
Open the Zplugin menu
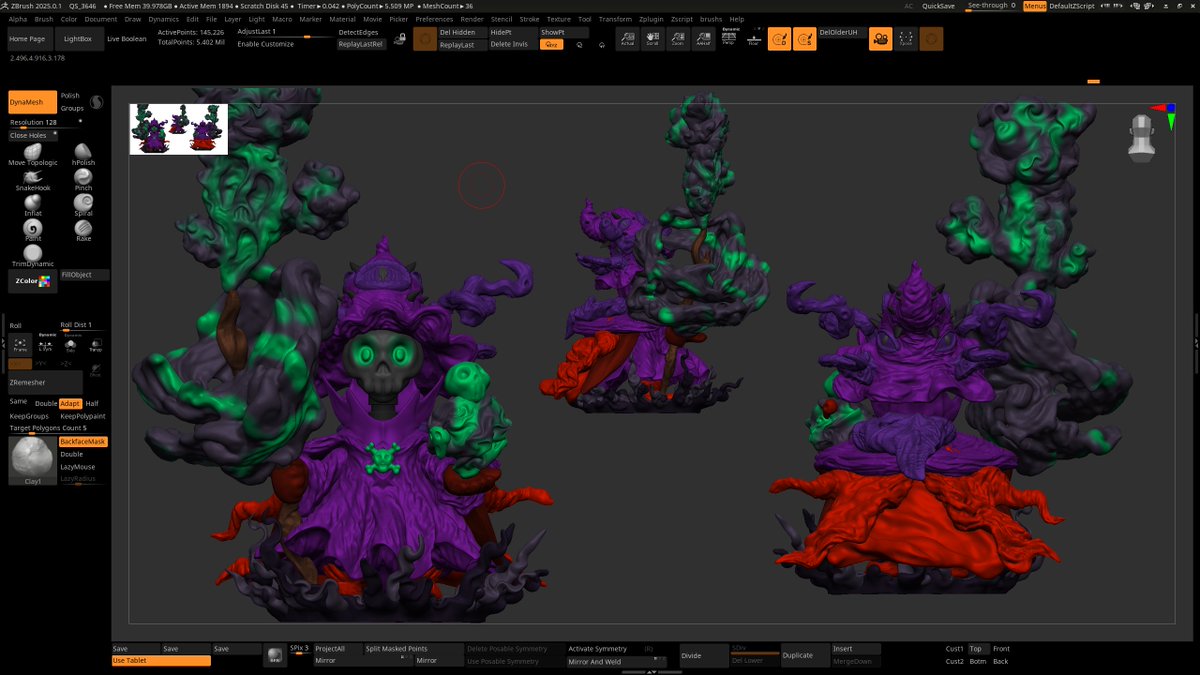653,19
